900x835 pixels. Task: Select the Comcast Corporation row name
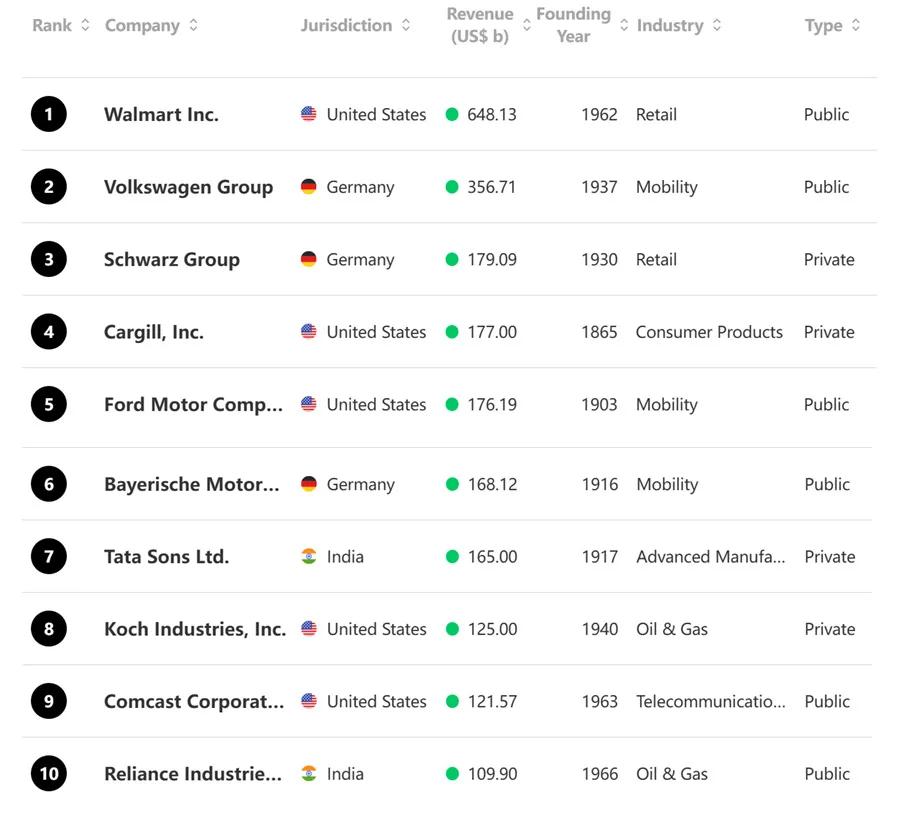pyautogui.click(x=193, y=702)
